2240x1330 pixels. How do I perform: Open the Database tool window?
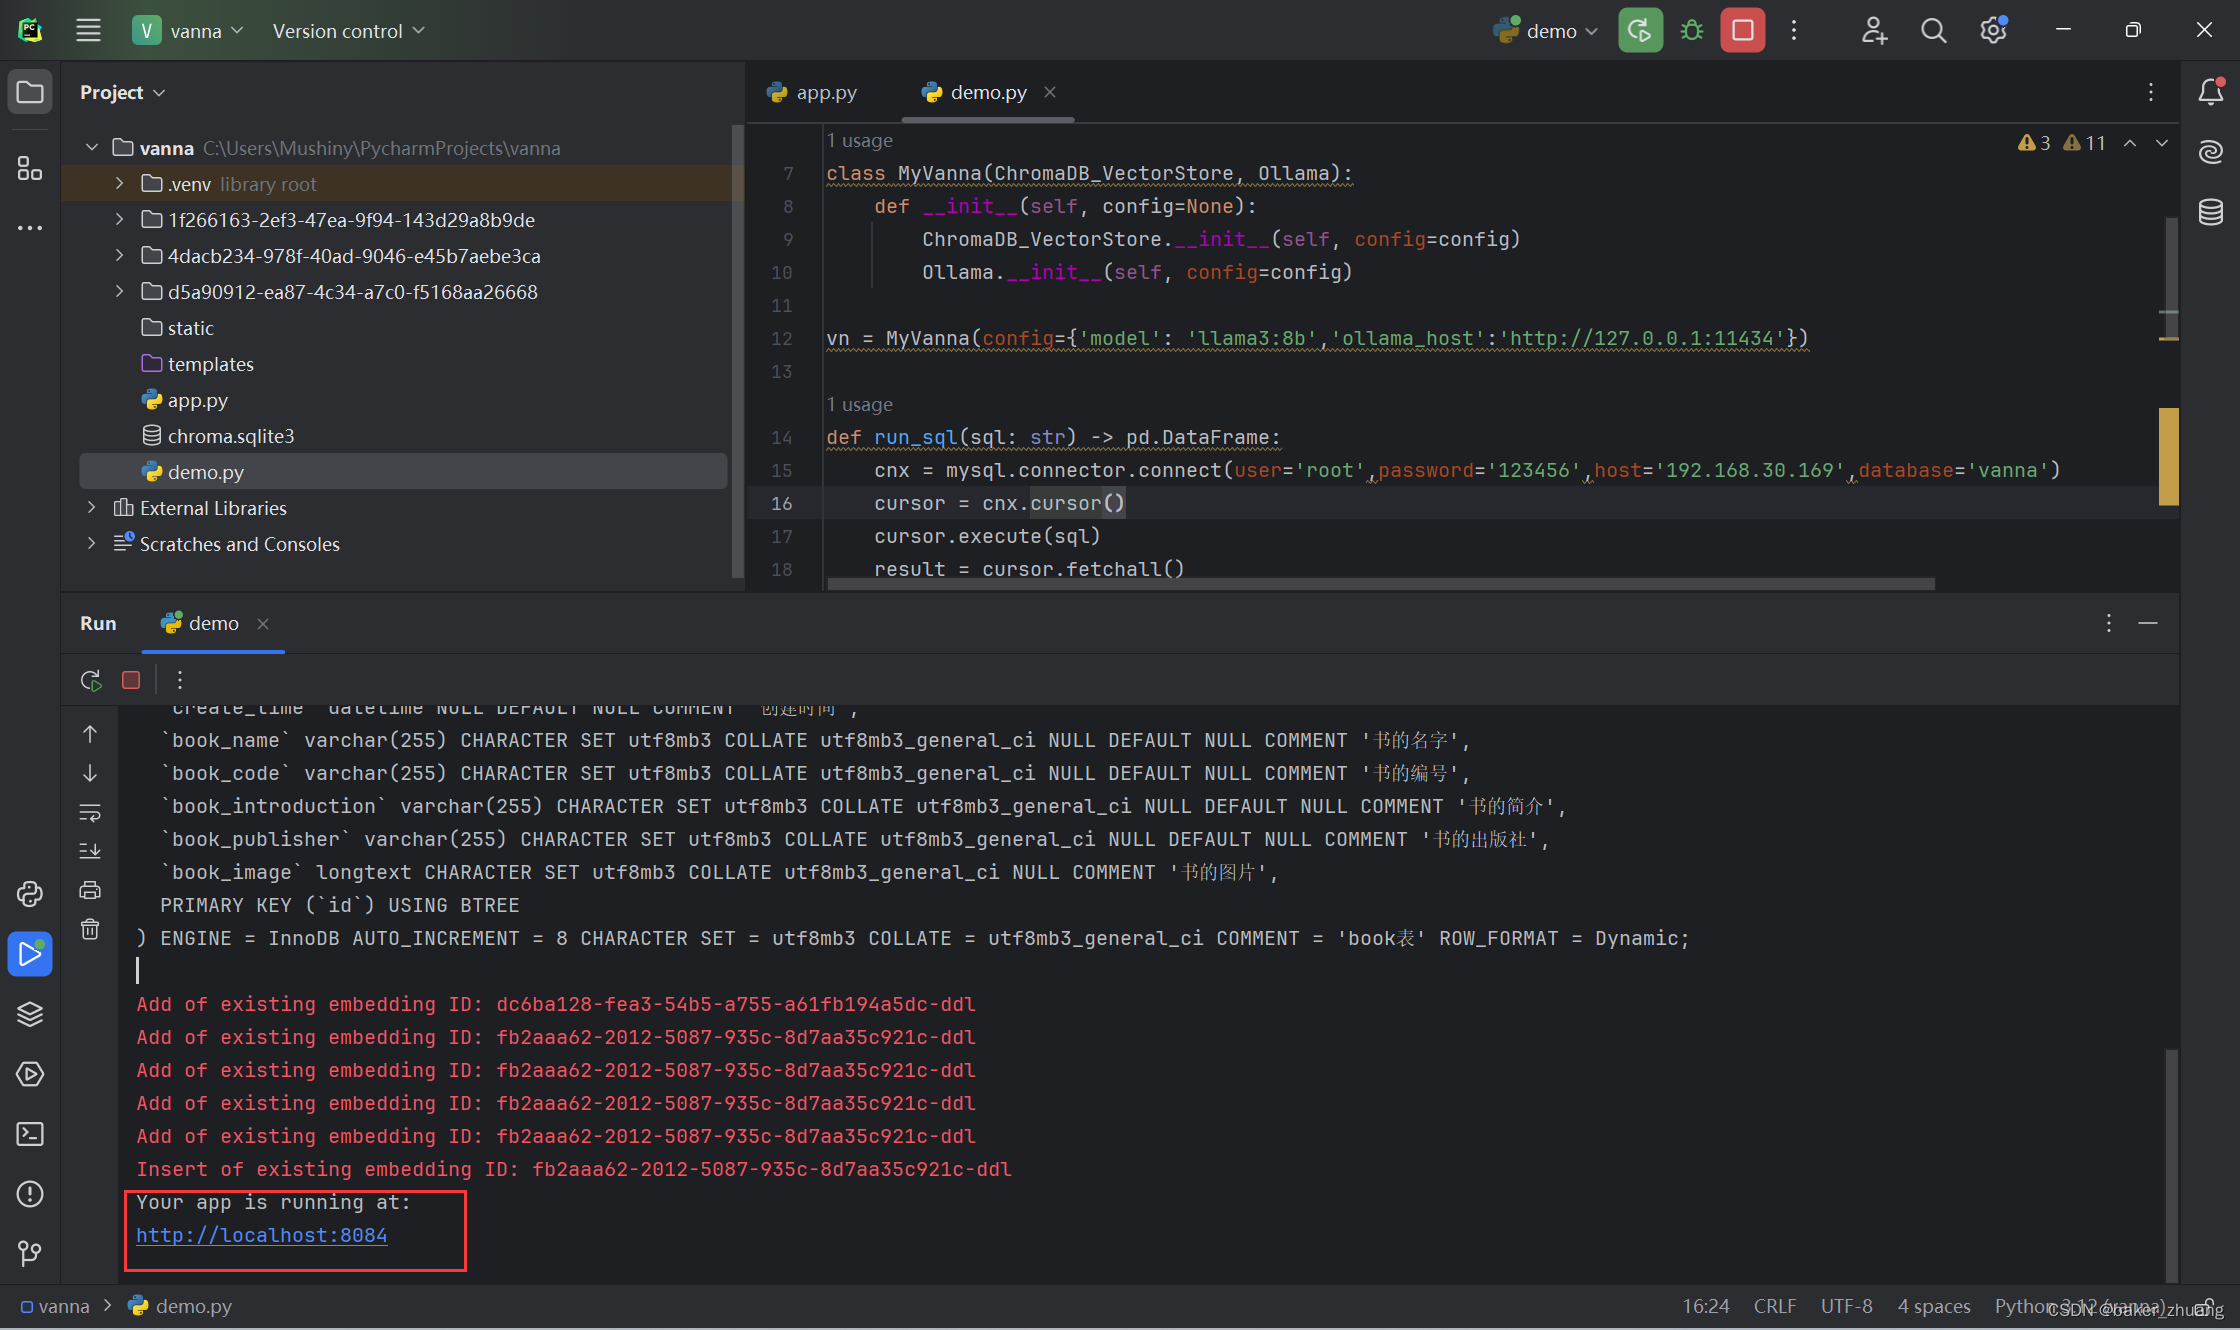[x=2210, y=212]
